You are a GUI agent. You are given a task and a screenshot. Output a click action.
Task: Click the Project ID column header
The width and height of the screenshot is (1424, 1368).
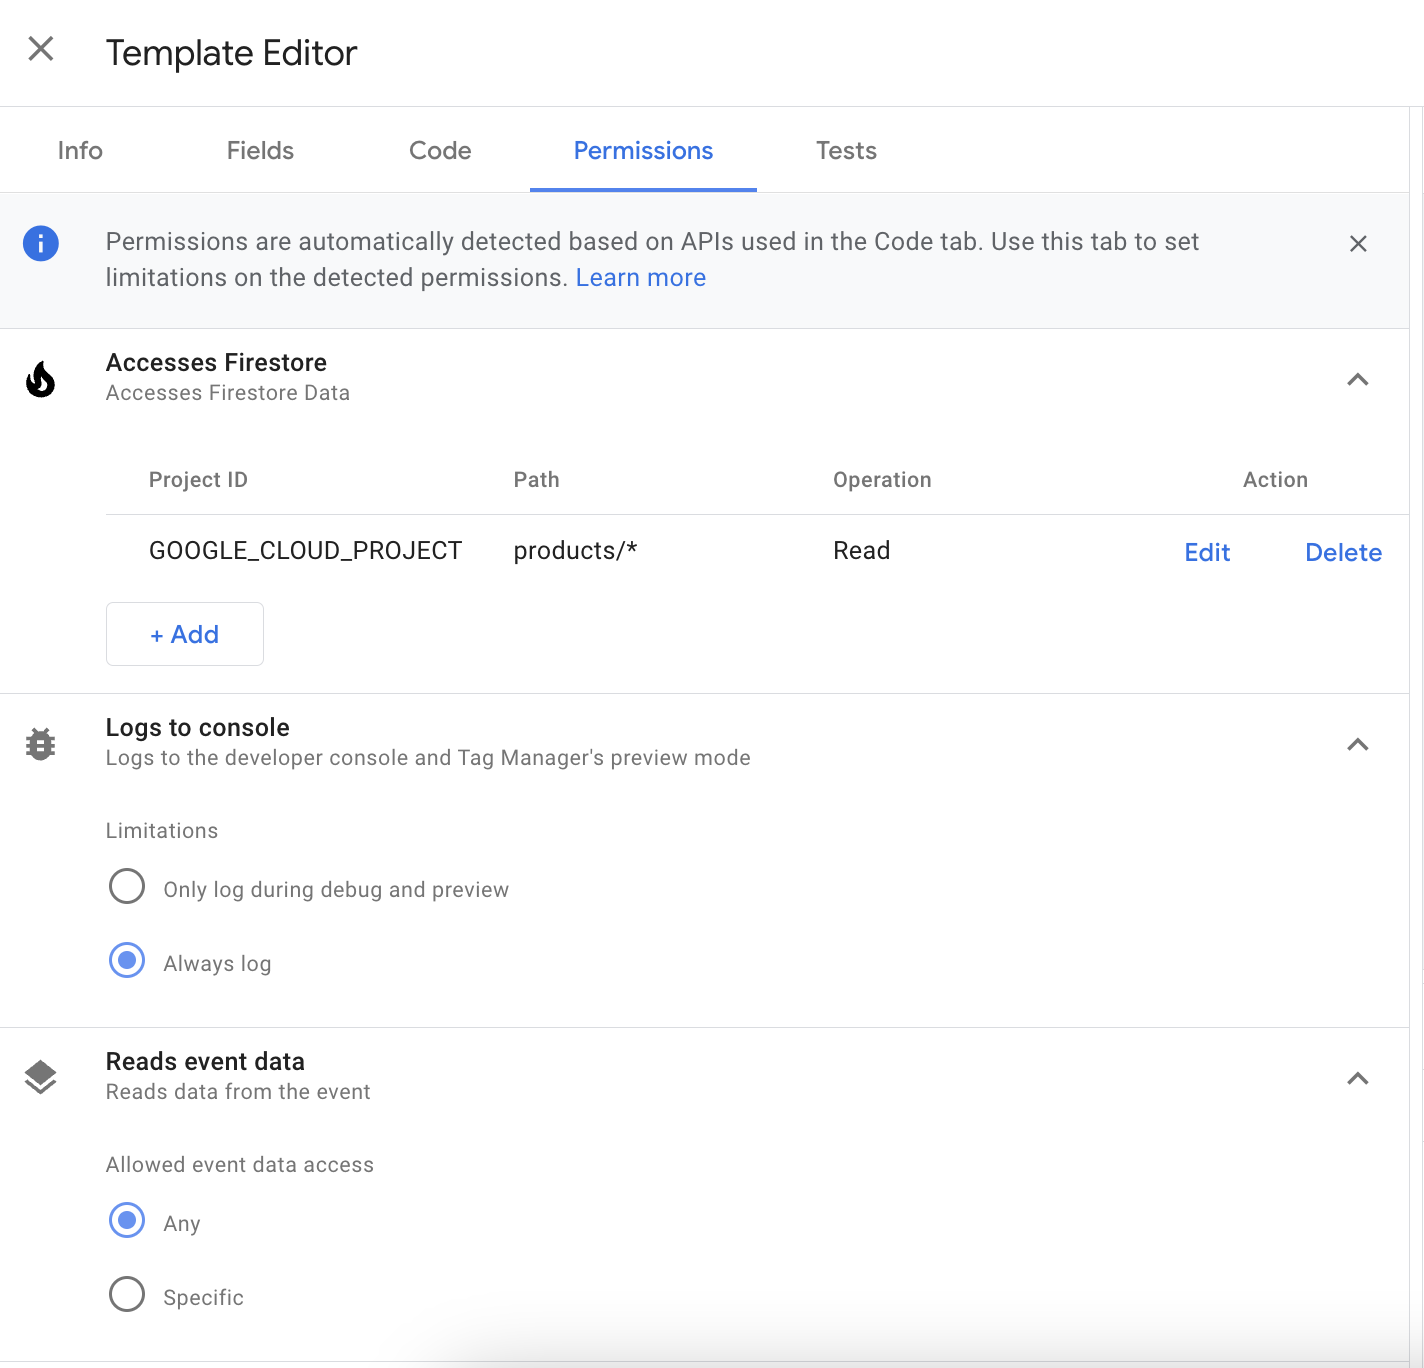pyautogui.click(x=198, y=480)
